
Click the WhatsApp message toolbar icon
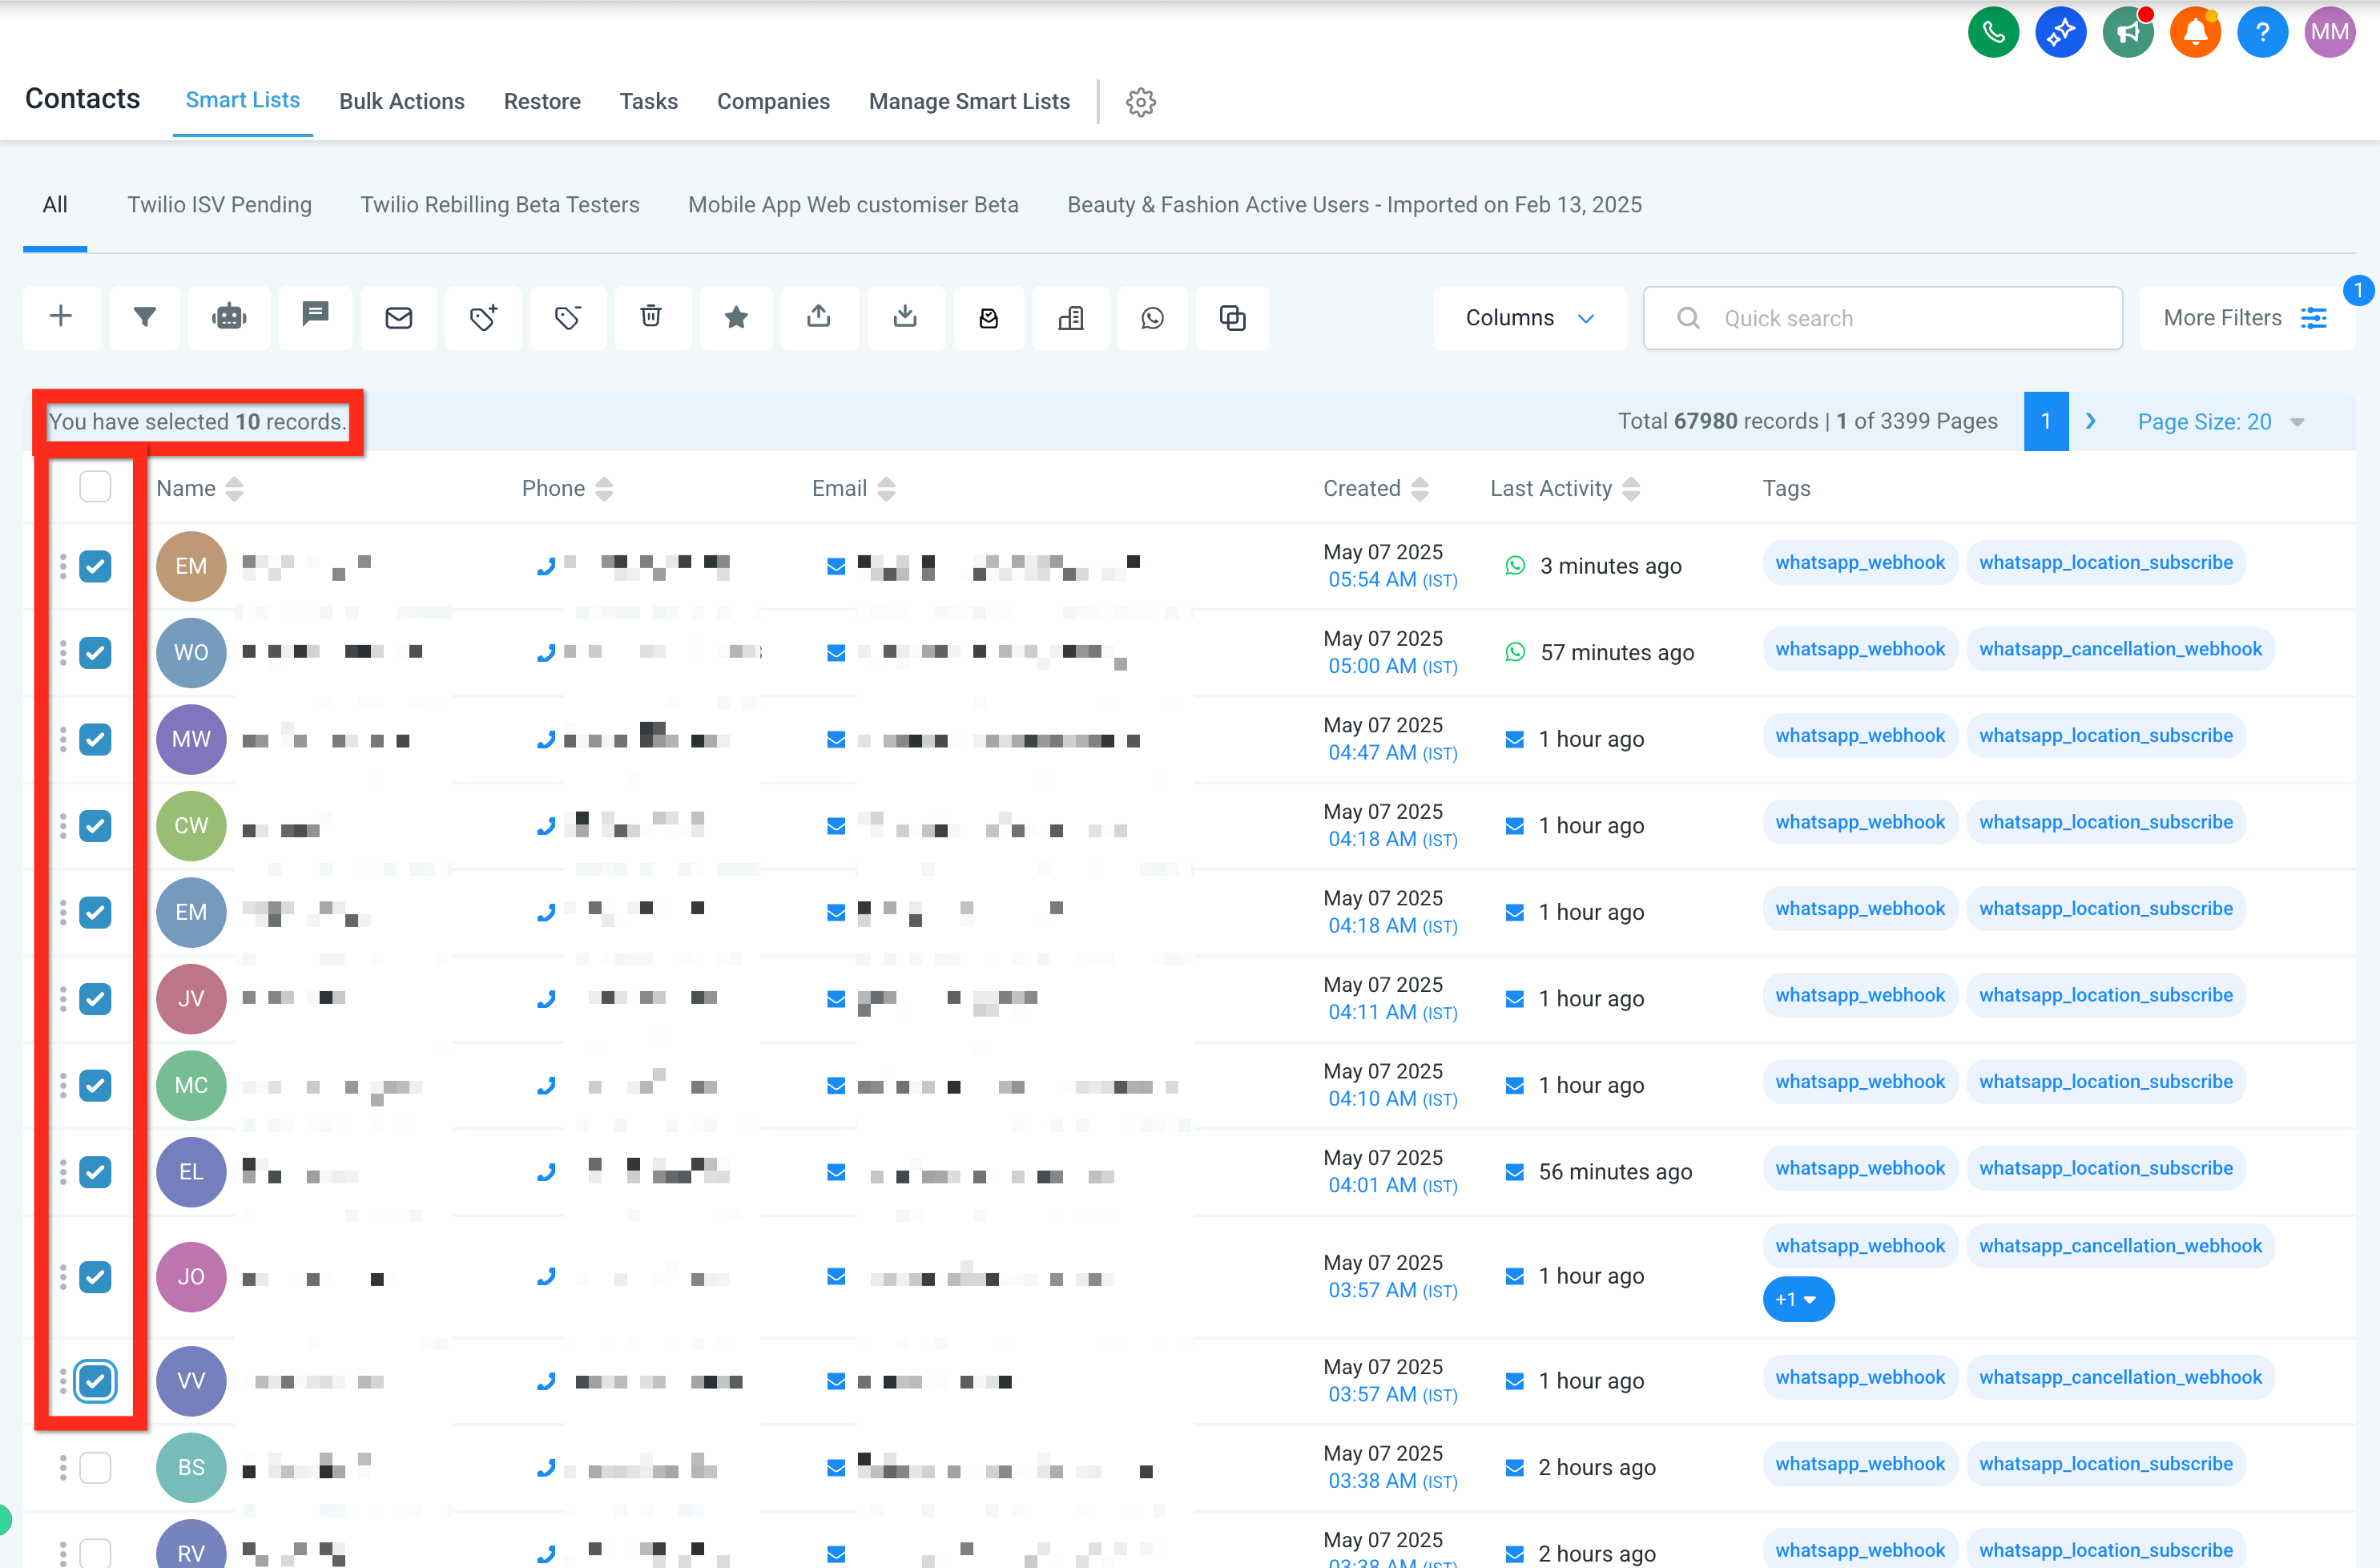click(x=1153, y=317)
